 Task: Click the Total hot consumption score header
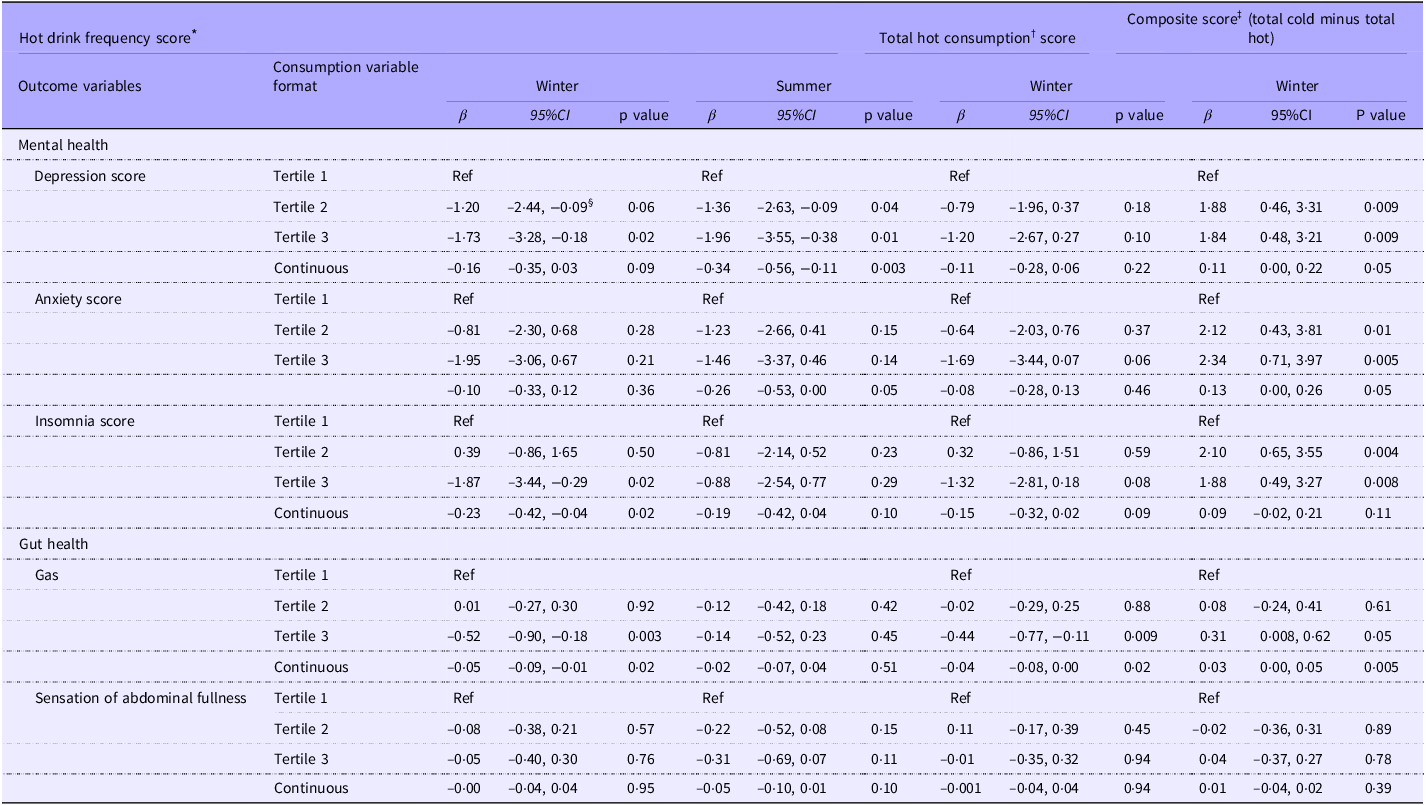[977, 38]
